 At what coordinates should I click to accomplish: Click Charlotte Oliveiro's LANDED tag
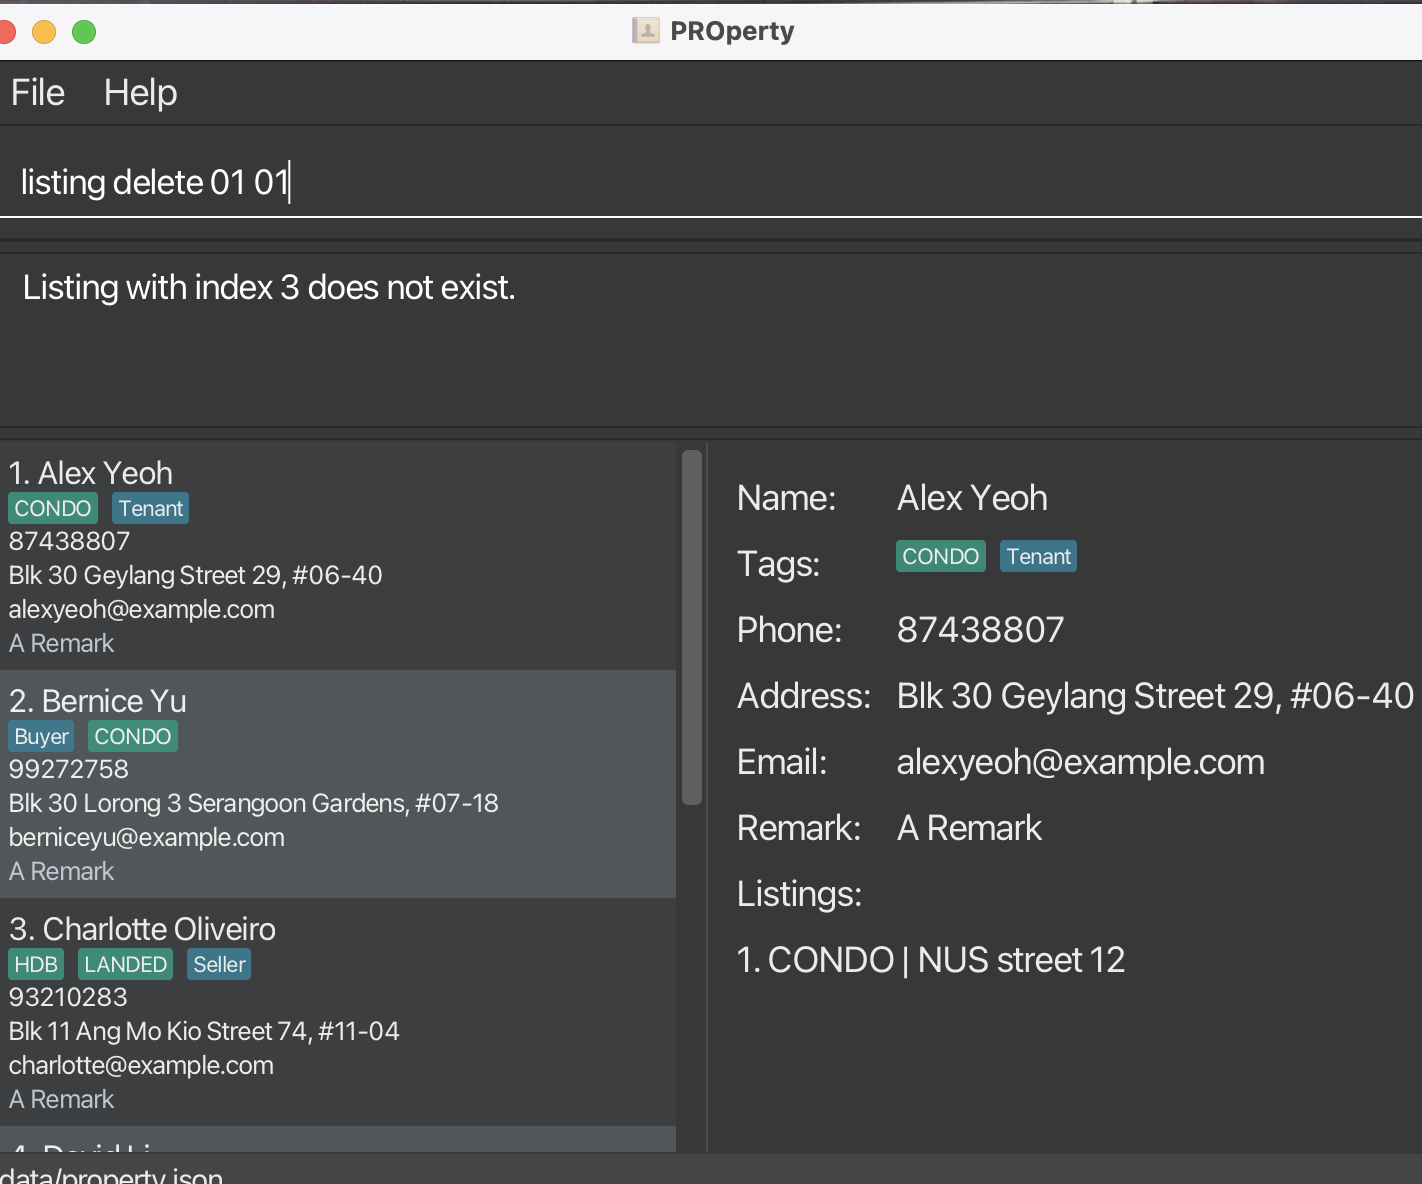[x=125, y=964]
